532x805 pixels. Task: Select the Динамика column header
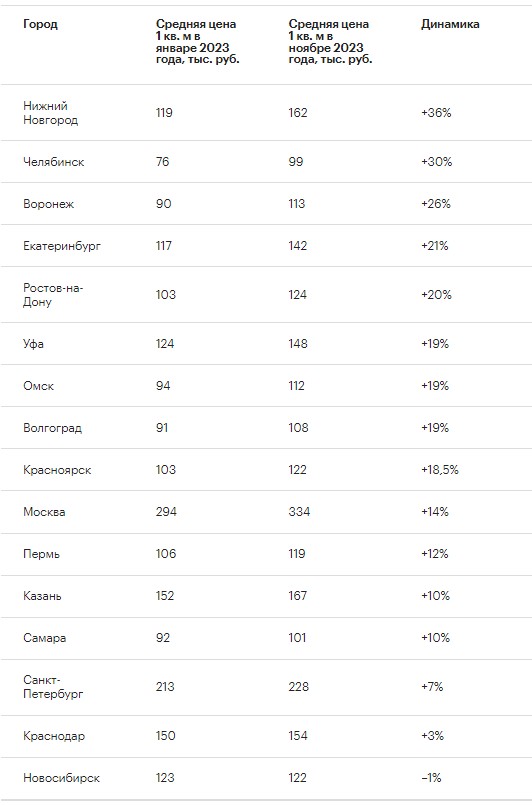coord(450,24)
